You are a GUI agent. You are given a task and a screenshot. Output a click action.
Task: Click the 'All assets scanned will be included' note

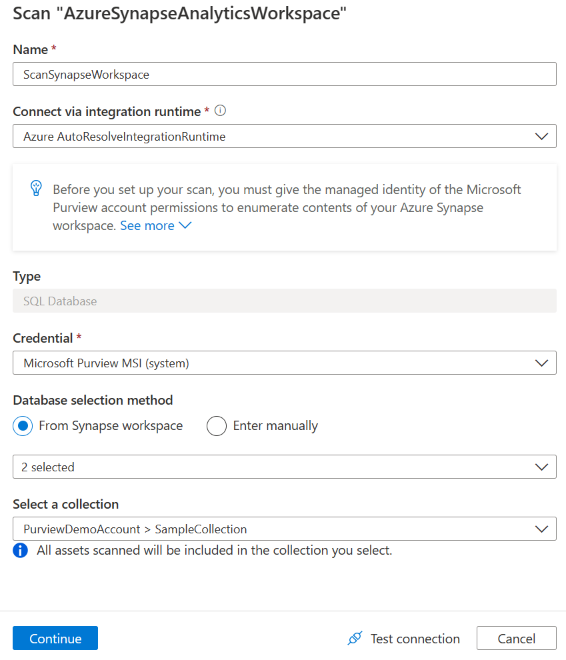pos(214,550)
